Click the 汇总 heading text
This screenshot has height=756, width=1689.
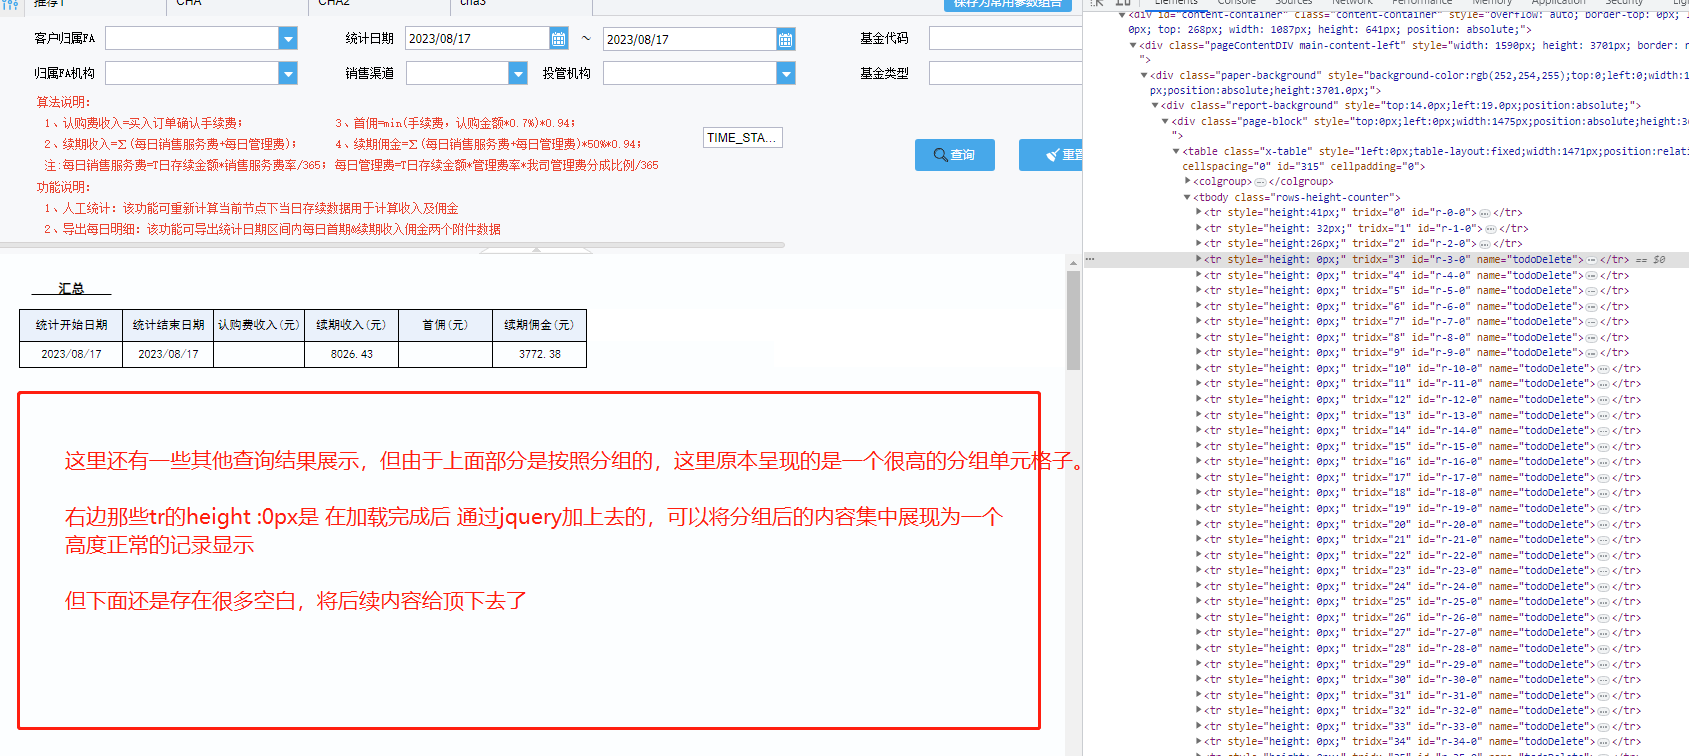pyautogui.click(x=71, y=288)
